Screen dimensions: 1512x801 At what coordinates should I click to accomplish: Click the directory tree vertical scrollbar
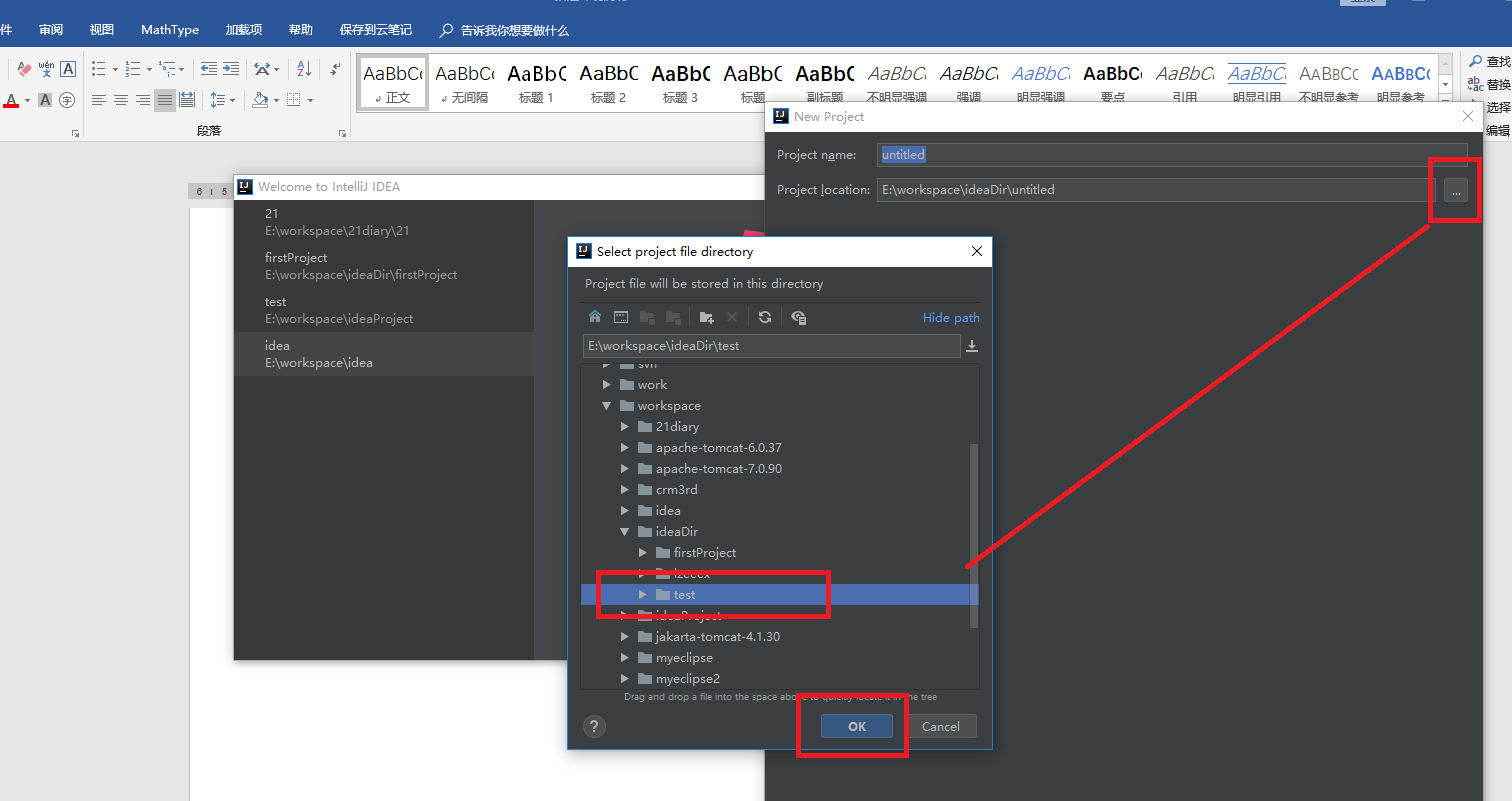(974, 536)
